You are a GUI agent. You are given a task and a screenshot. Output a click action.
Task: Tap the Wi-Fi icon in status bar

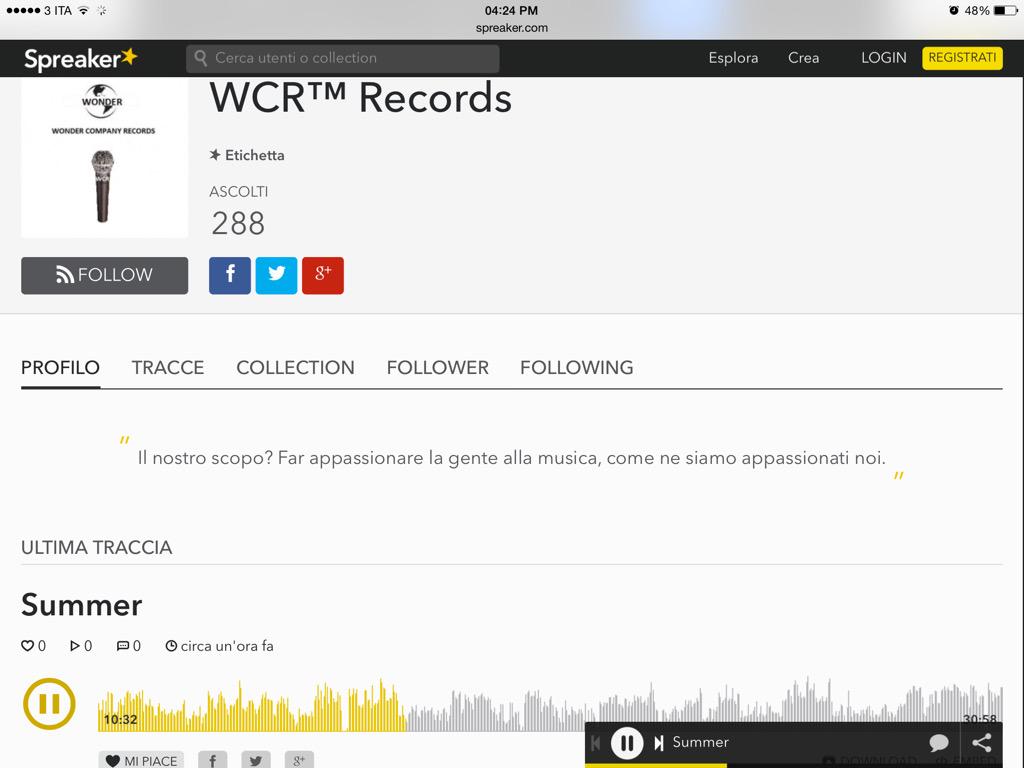click(x=83, y=10)
